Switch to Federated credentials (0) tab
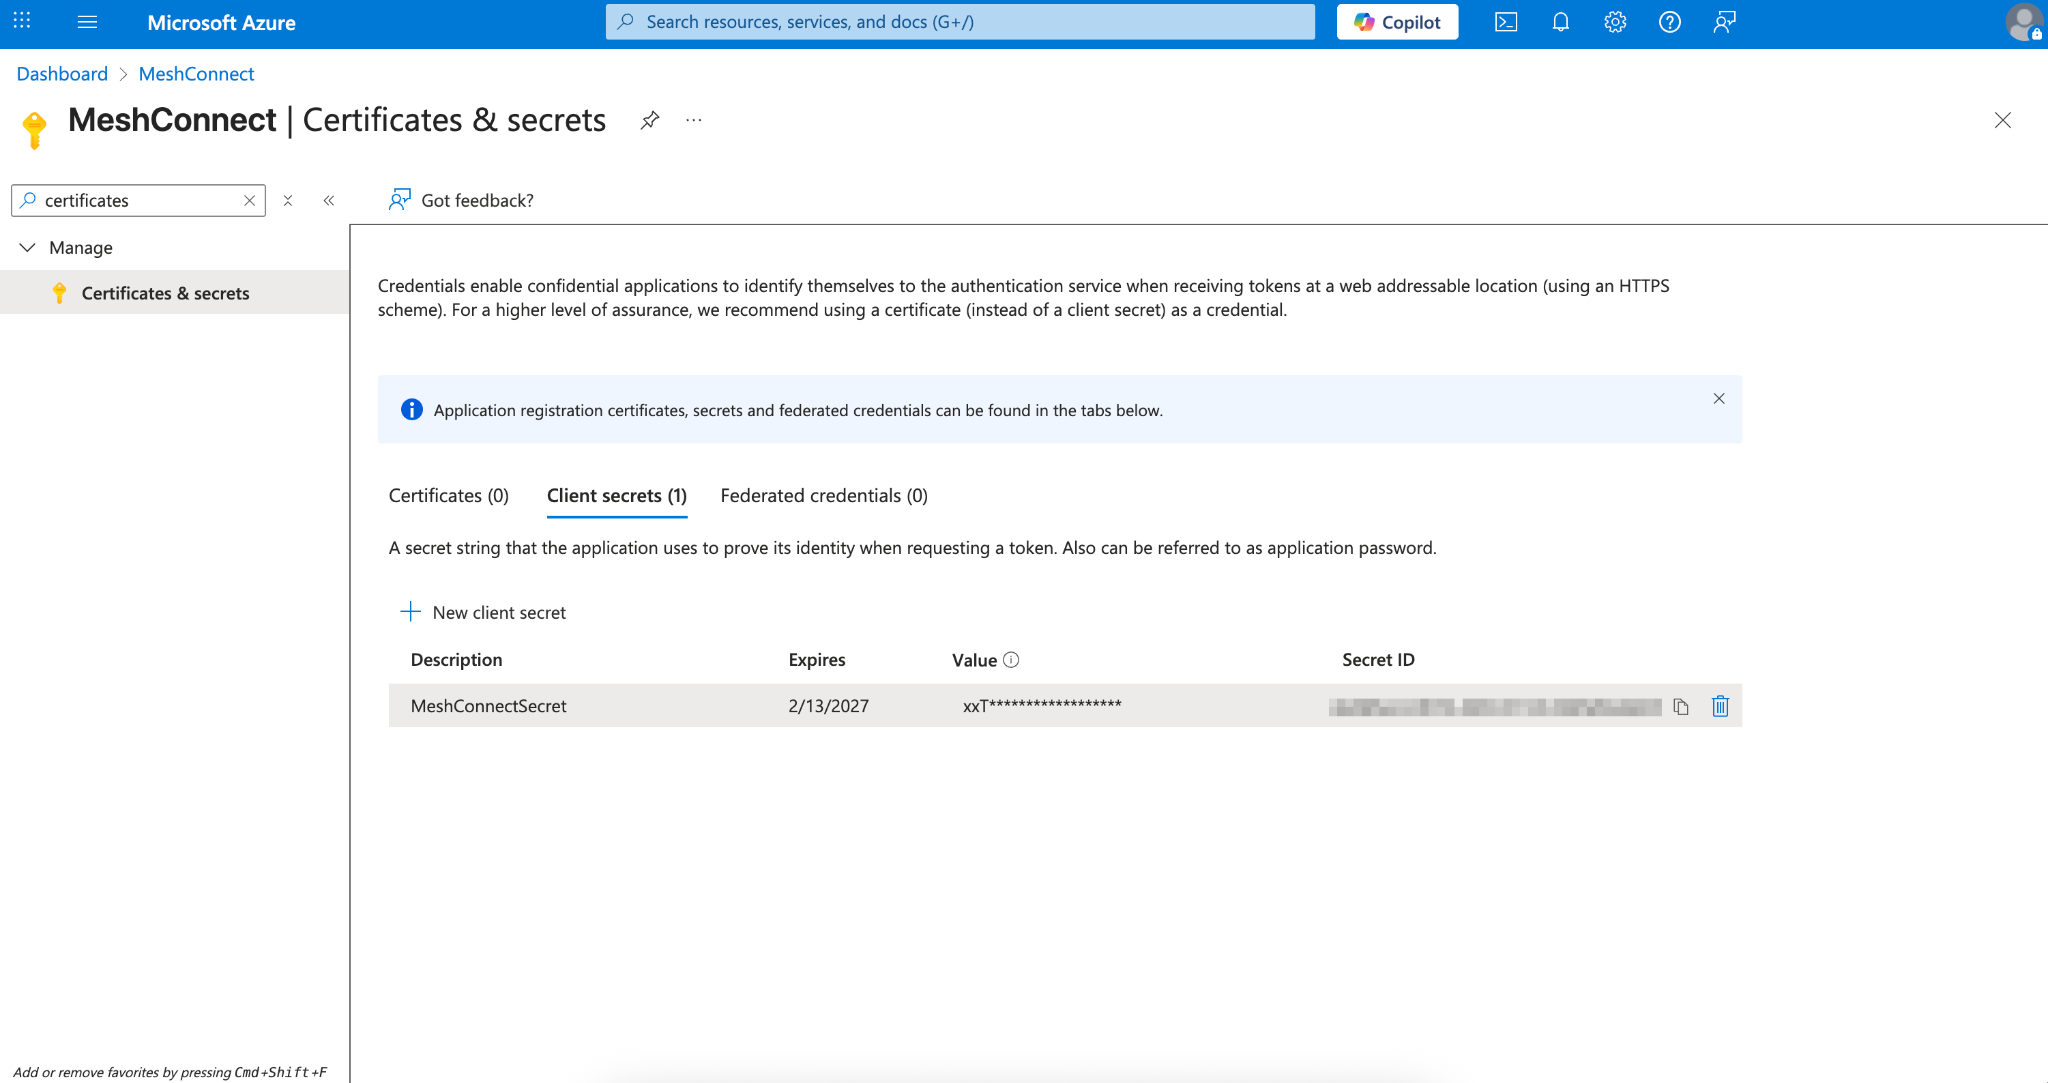Image resolution: width=2048 pixels, height=1083 pixels. coord(824,496)
